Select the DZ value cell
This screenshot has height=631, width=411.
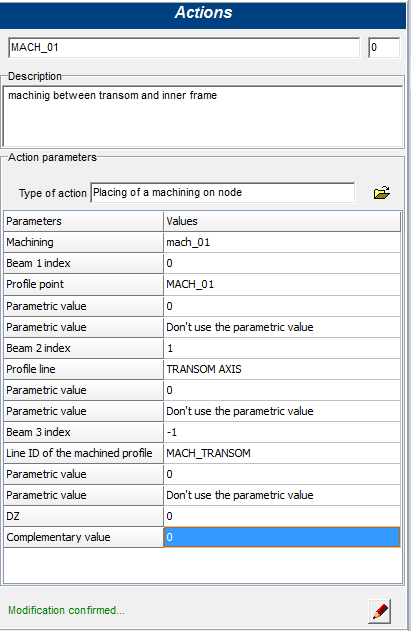(282, 516)
